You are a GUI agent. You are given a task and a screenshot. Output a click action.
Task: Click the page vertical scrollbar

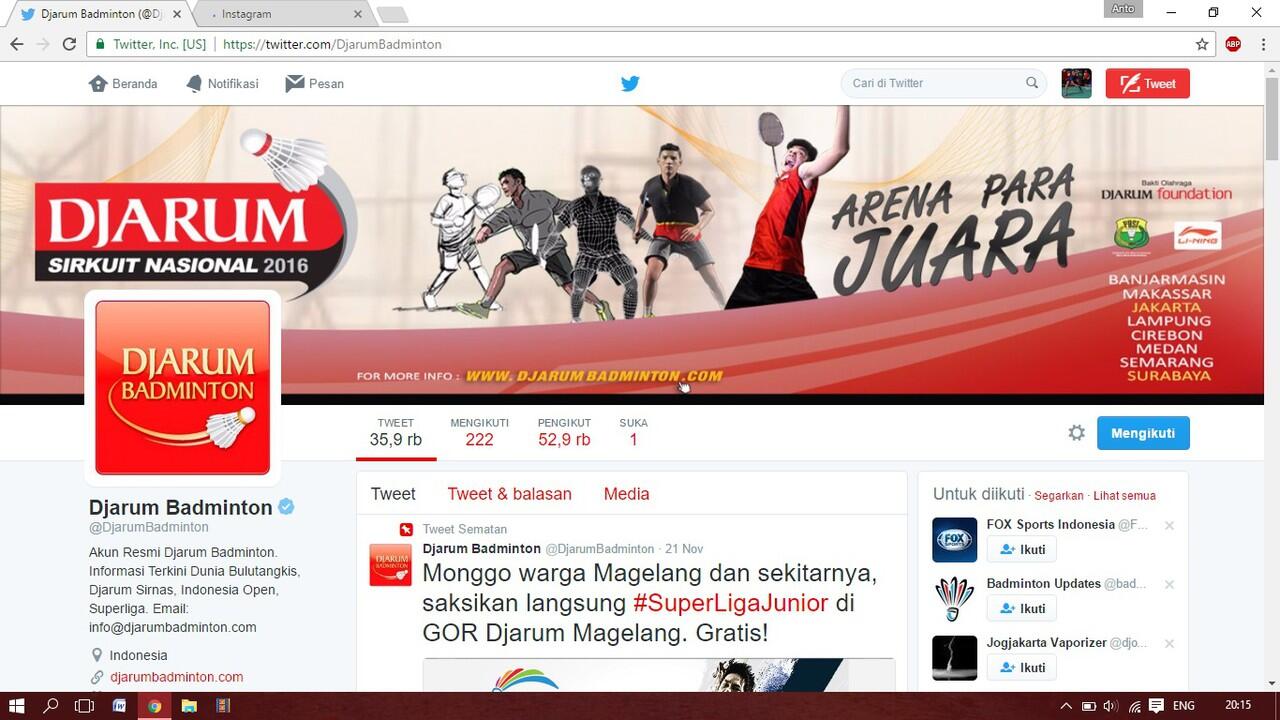pos(1272,120)
